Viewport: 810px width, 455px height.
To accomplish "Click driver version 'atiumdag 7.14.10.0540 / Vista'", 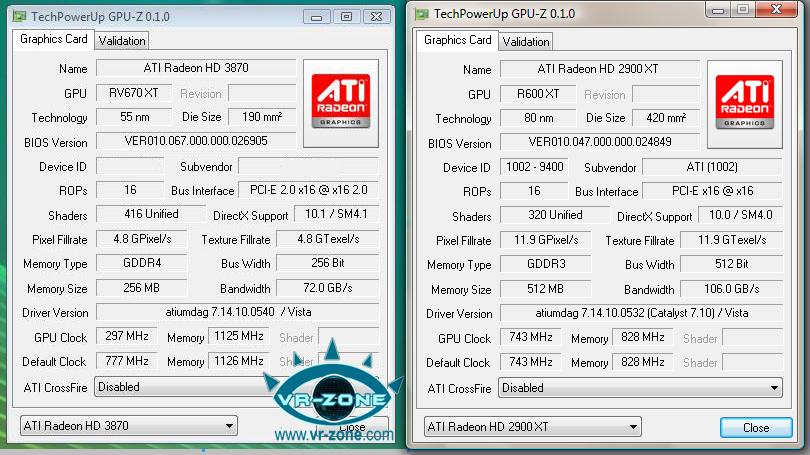I will tap(238, 312).
